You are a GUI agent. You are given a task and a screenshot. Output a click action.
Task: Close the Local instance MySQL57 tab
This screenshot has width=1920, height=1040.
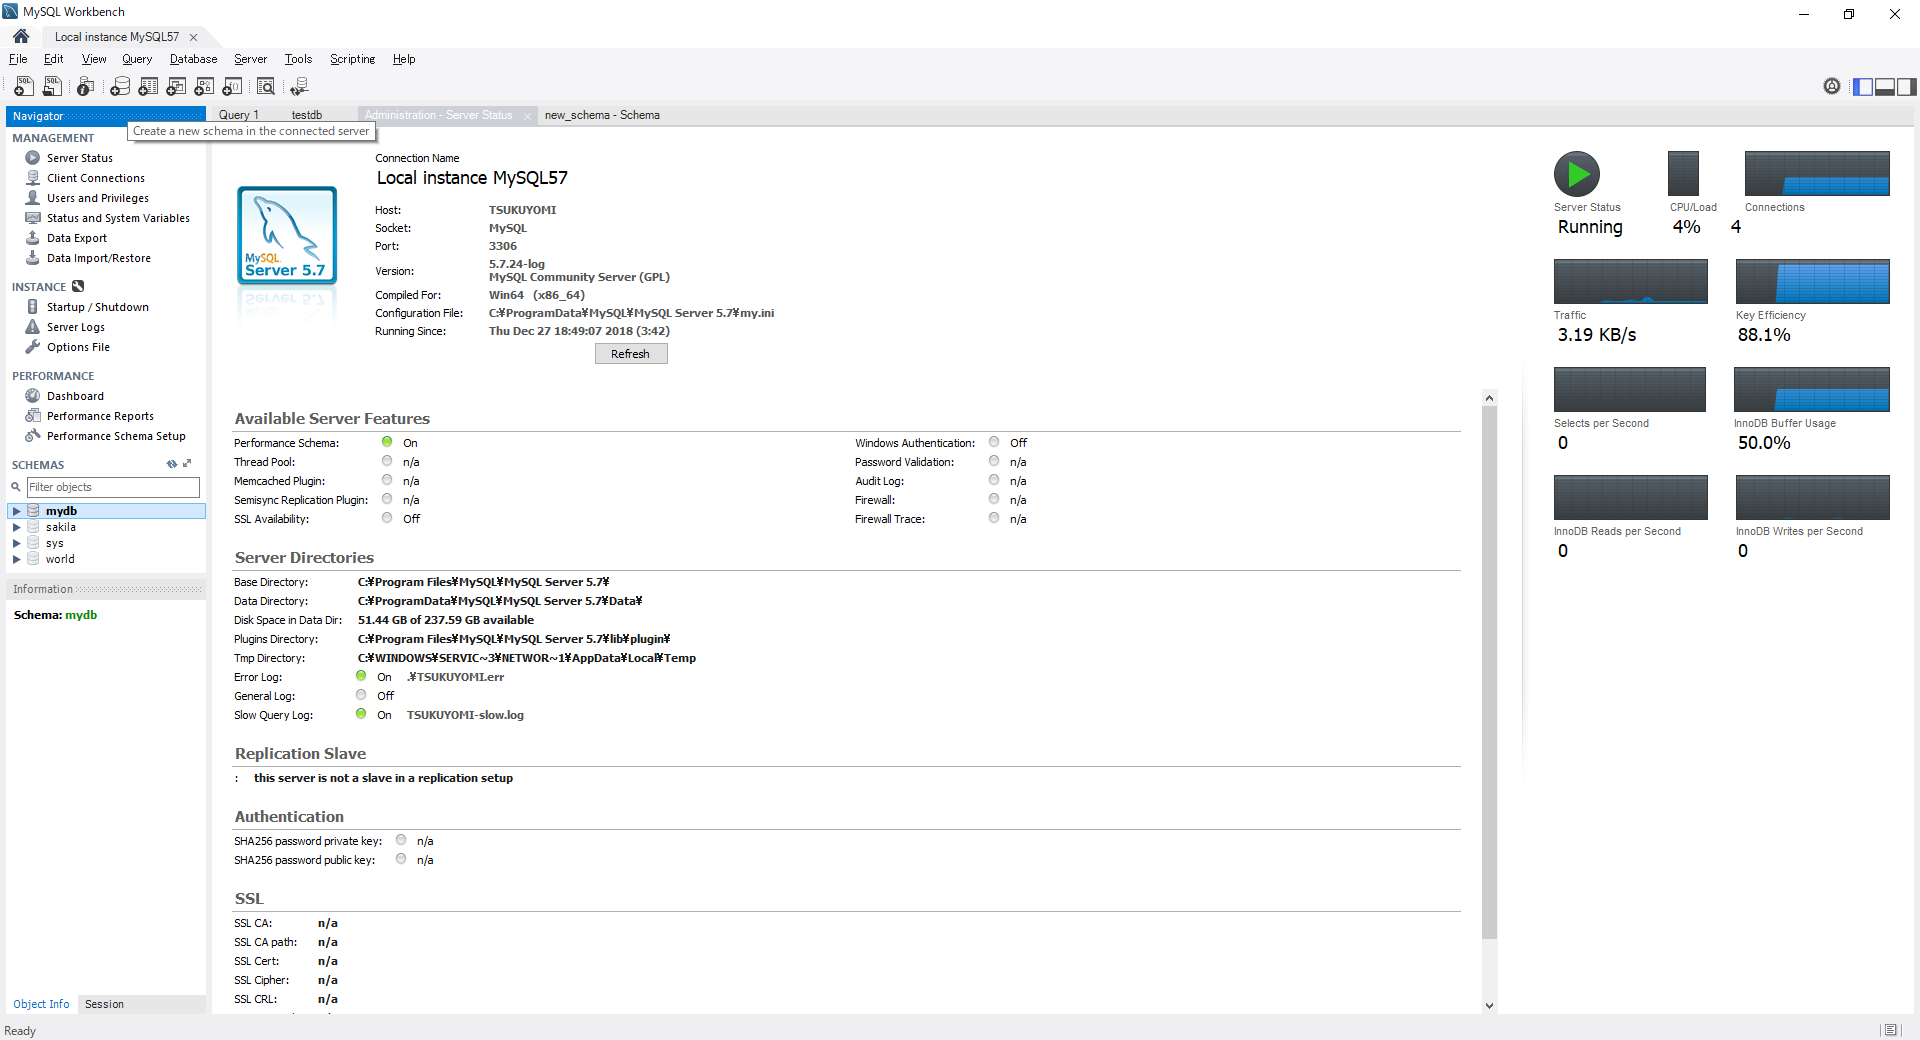(193, 37)
